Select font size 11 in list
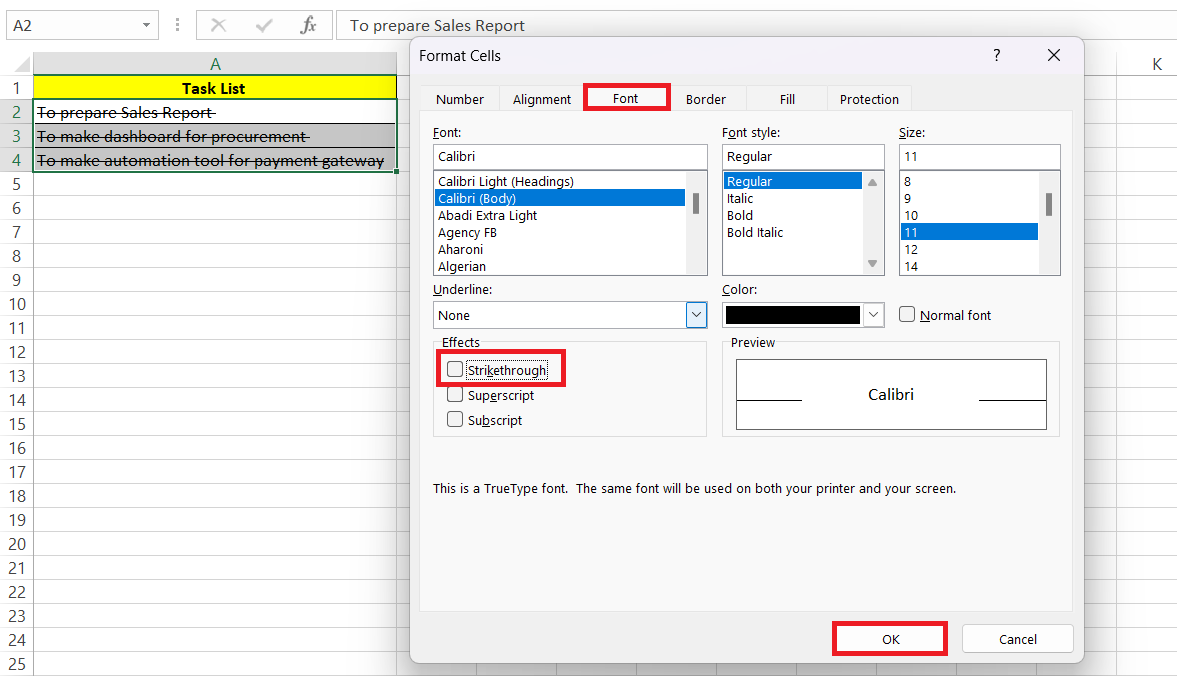 coord(969,233)
